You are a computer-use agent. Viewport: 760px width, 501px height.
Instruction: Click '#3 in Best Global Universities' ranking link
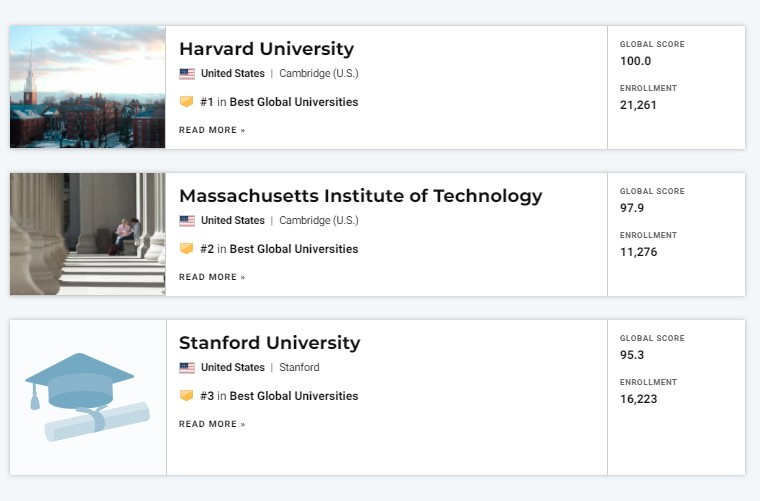coord(279,396)
